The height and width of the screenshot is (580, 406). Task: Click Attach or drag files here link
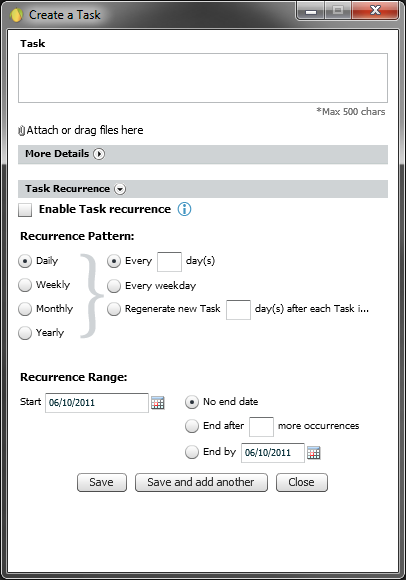85,130
